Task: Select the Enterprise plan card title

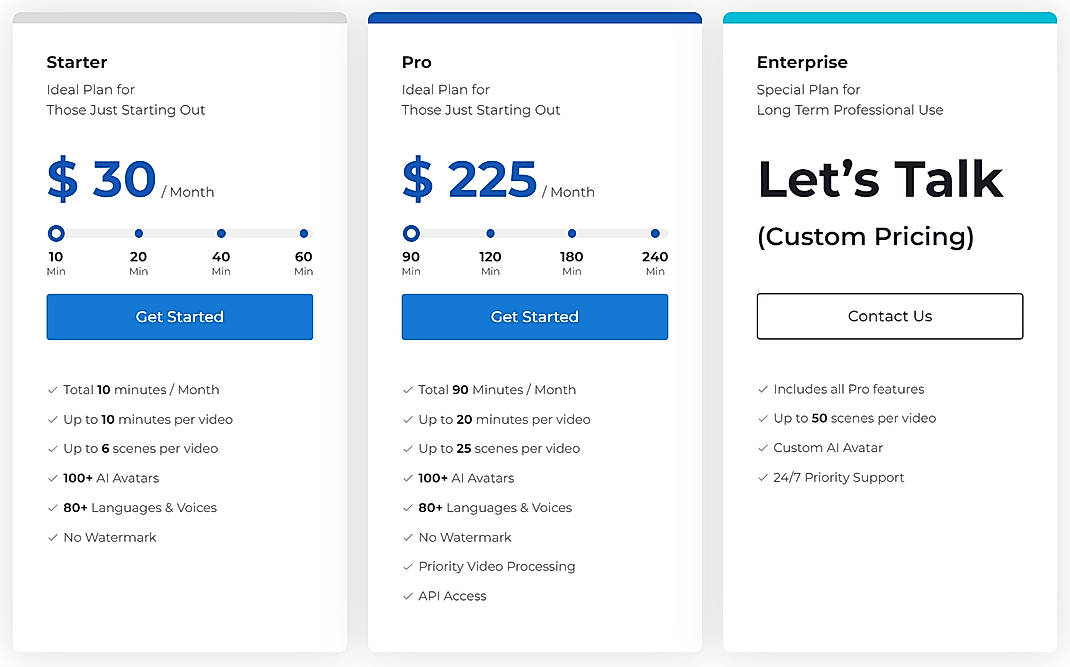Action: pyautogui.click(x=802, y=62)
